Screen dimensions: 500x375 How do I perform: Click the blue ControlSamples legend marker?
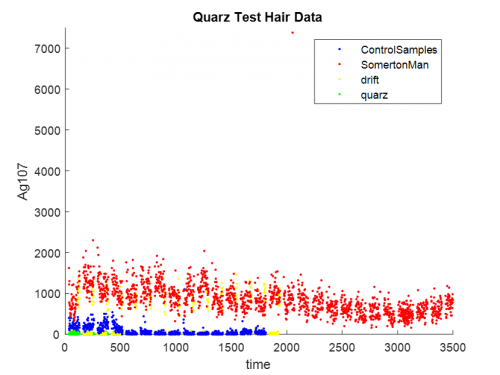coord(340,50)
